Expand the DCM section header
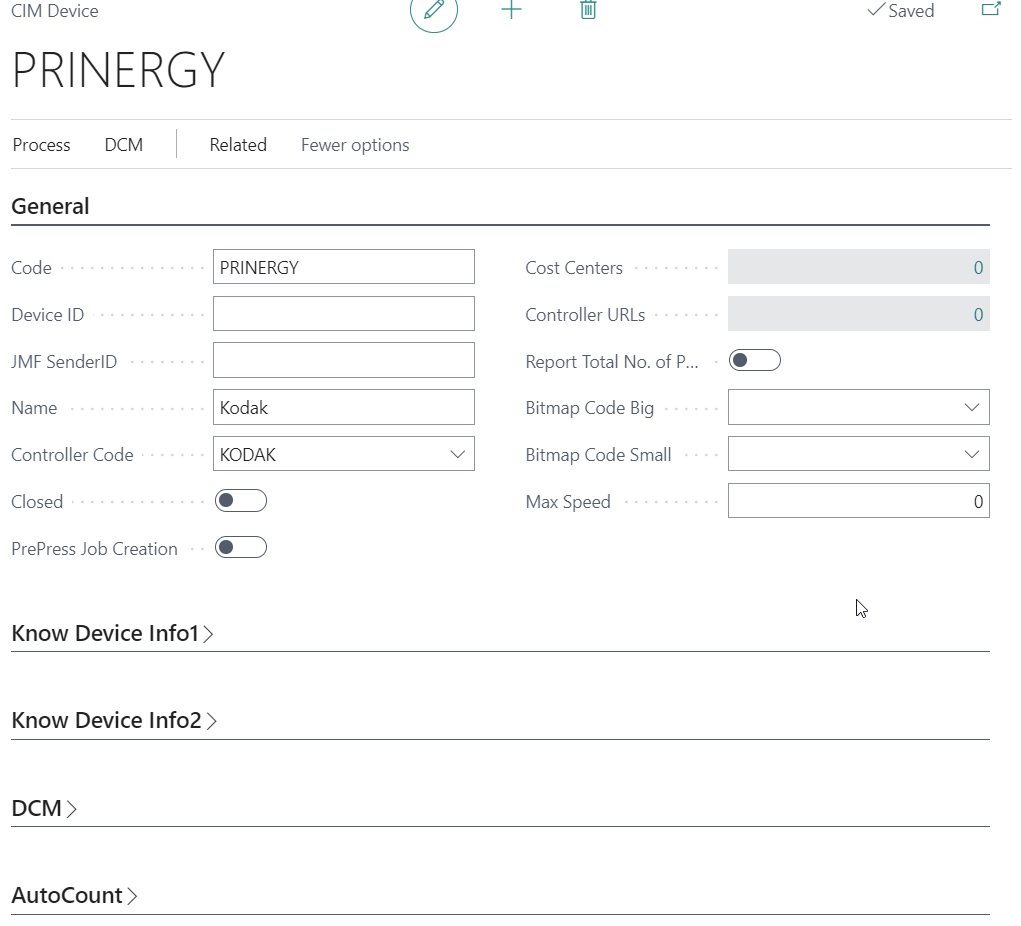 (x=44, y=808)
